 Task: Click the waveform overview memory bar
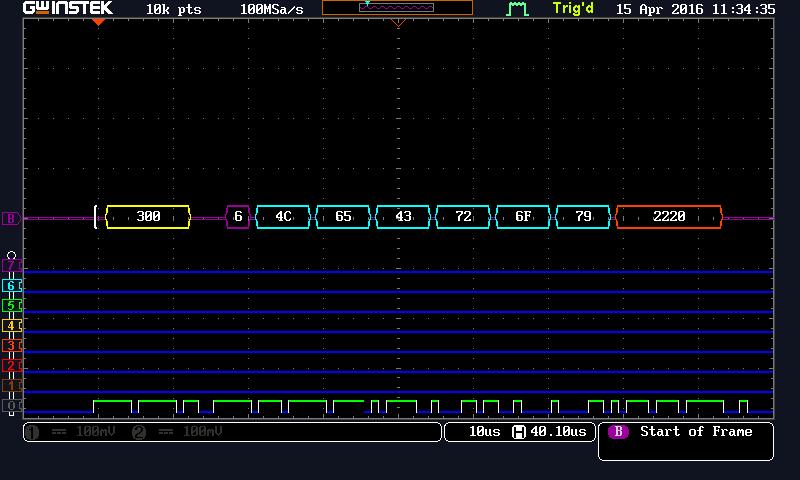(x=397, y=8)
